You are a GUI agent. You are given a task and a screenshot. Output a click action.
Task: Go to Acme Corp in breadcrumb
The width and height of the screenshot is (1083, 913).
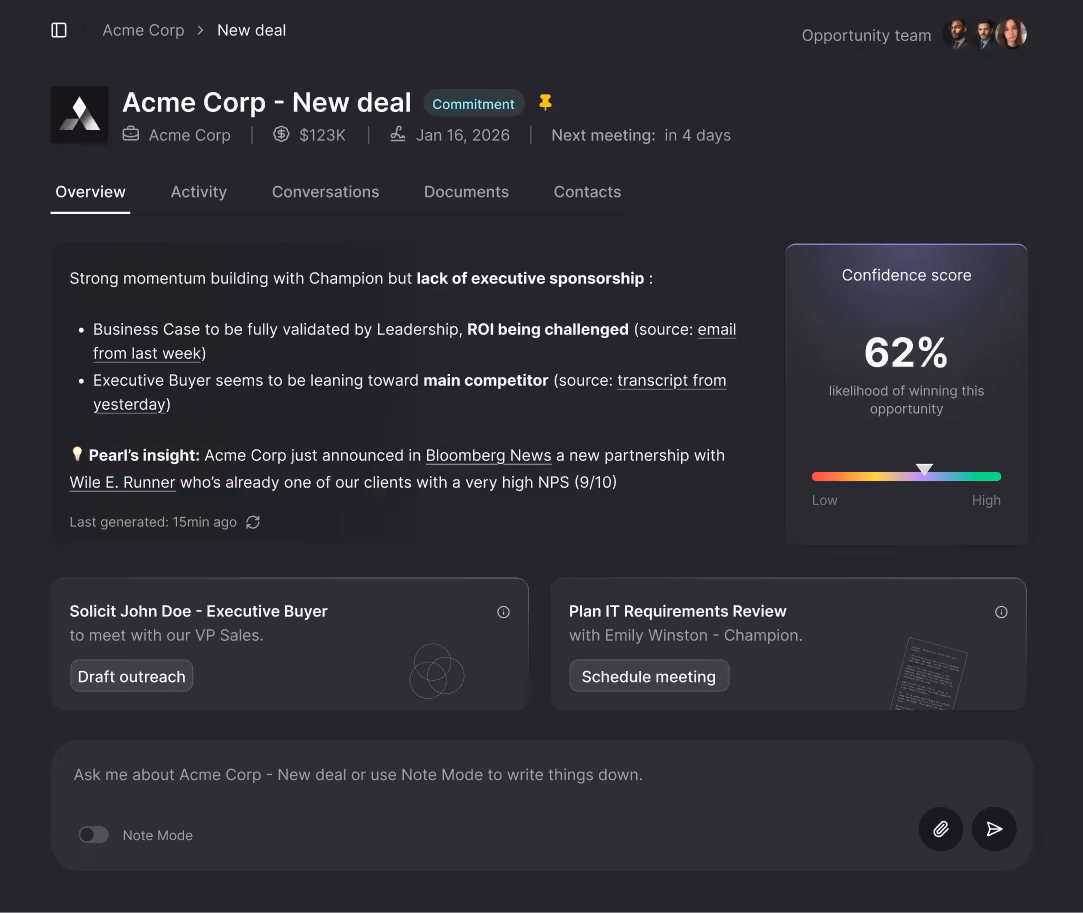click(143, 30)
